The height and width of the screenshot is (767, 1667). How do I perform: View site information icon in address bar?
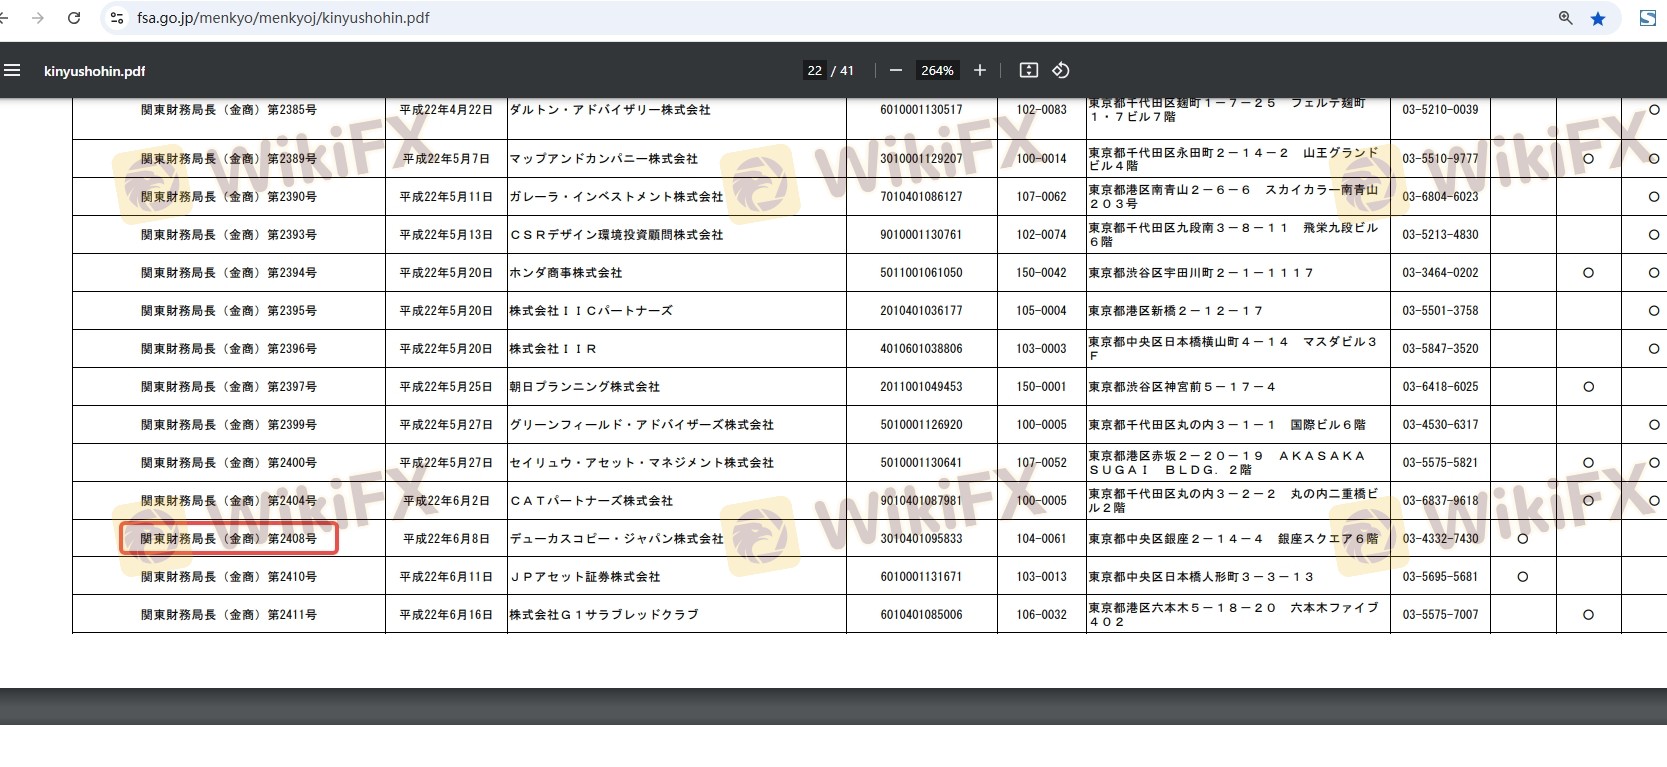[117, 18]
